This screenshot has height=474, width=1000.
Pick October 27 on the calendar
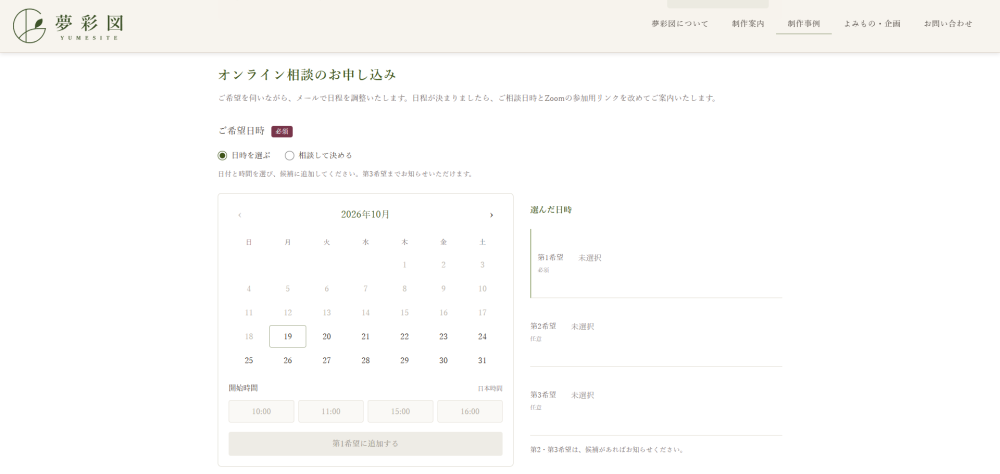tap(327, 360)
